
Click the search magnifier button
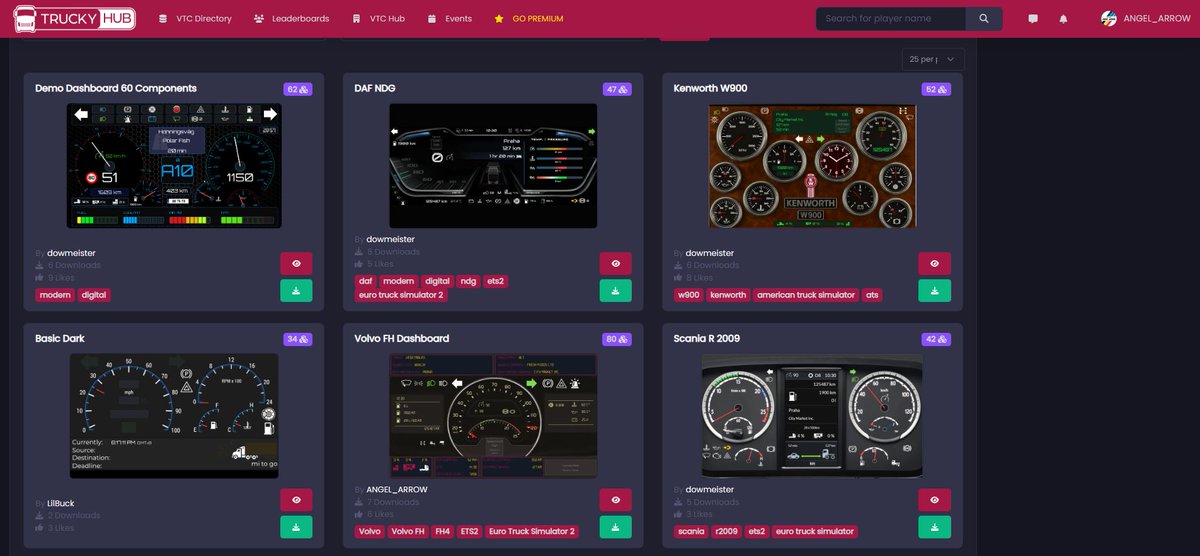click(984, 19)
